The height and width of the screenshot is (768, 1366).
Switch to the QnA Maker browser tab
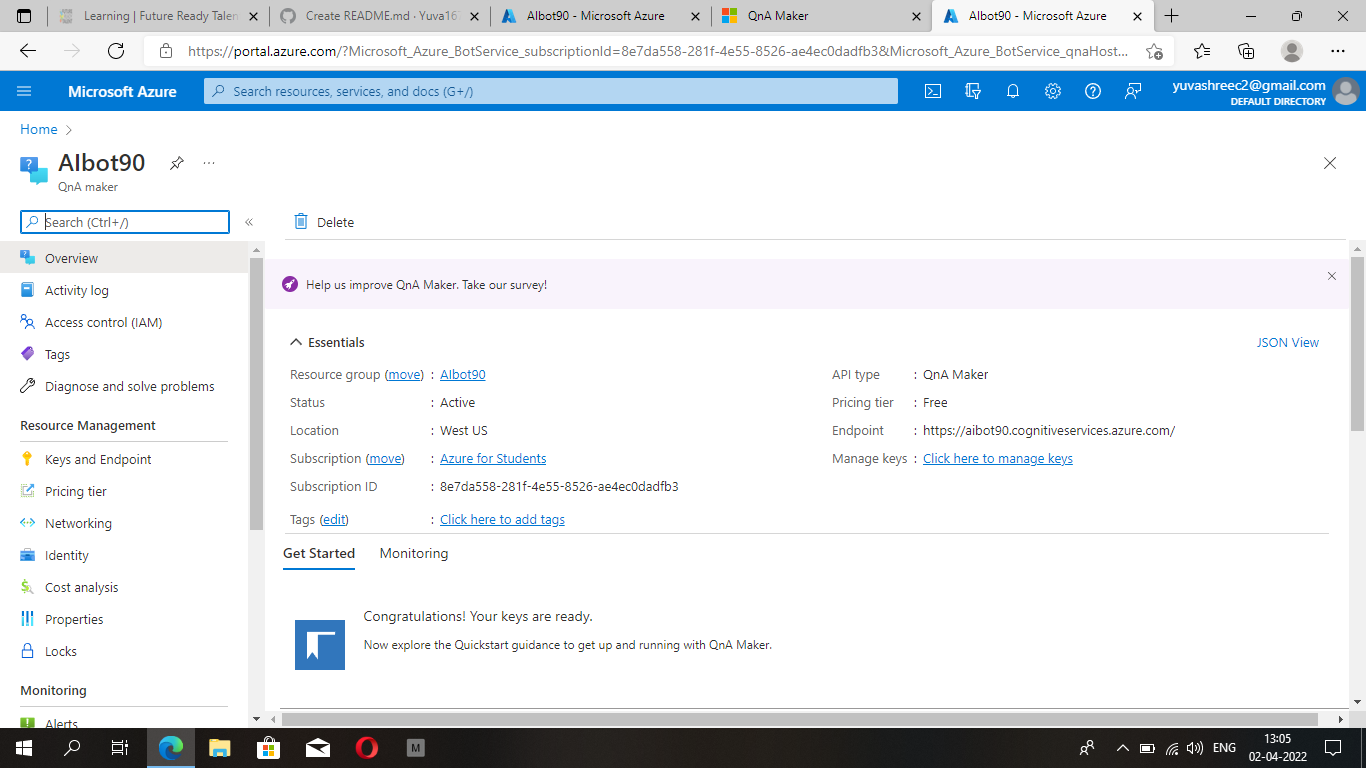click(x=820, y=16)
